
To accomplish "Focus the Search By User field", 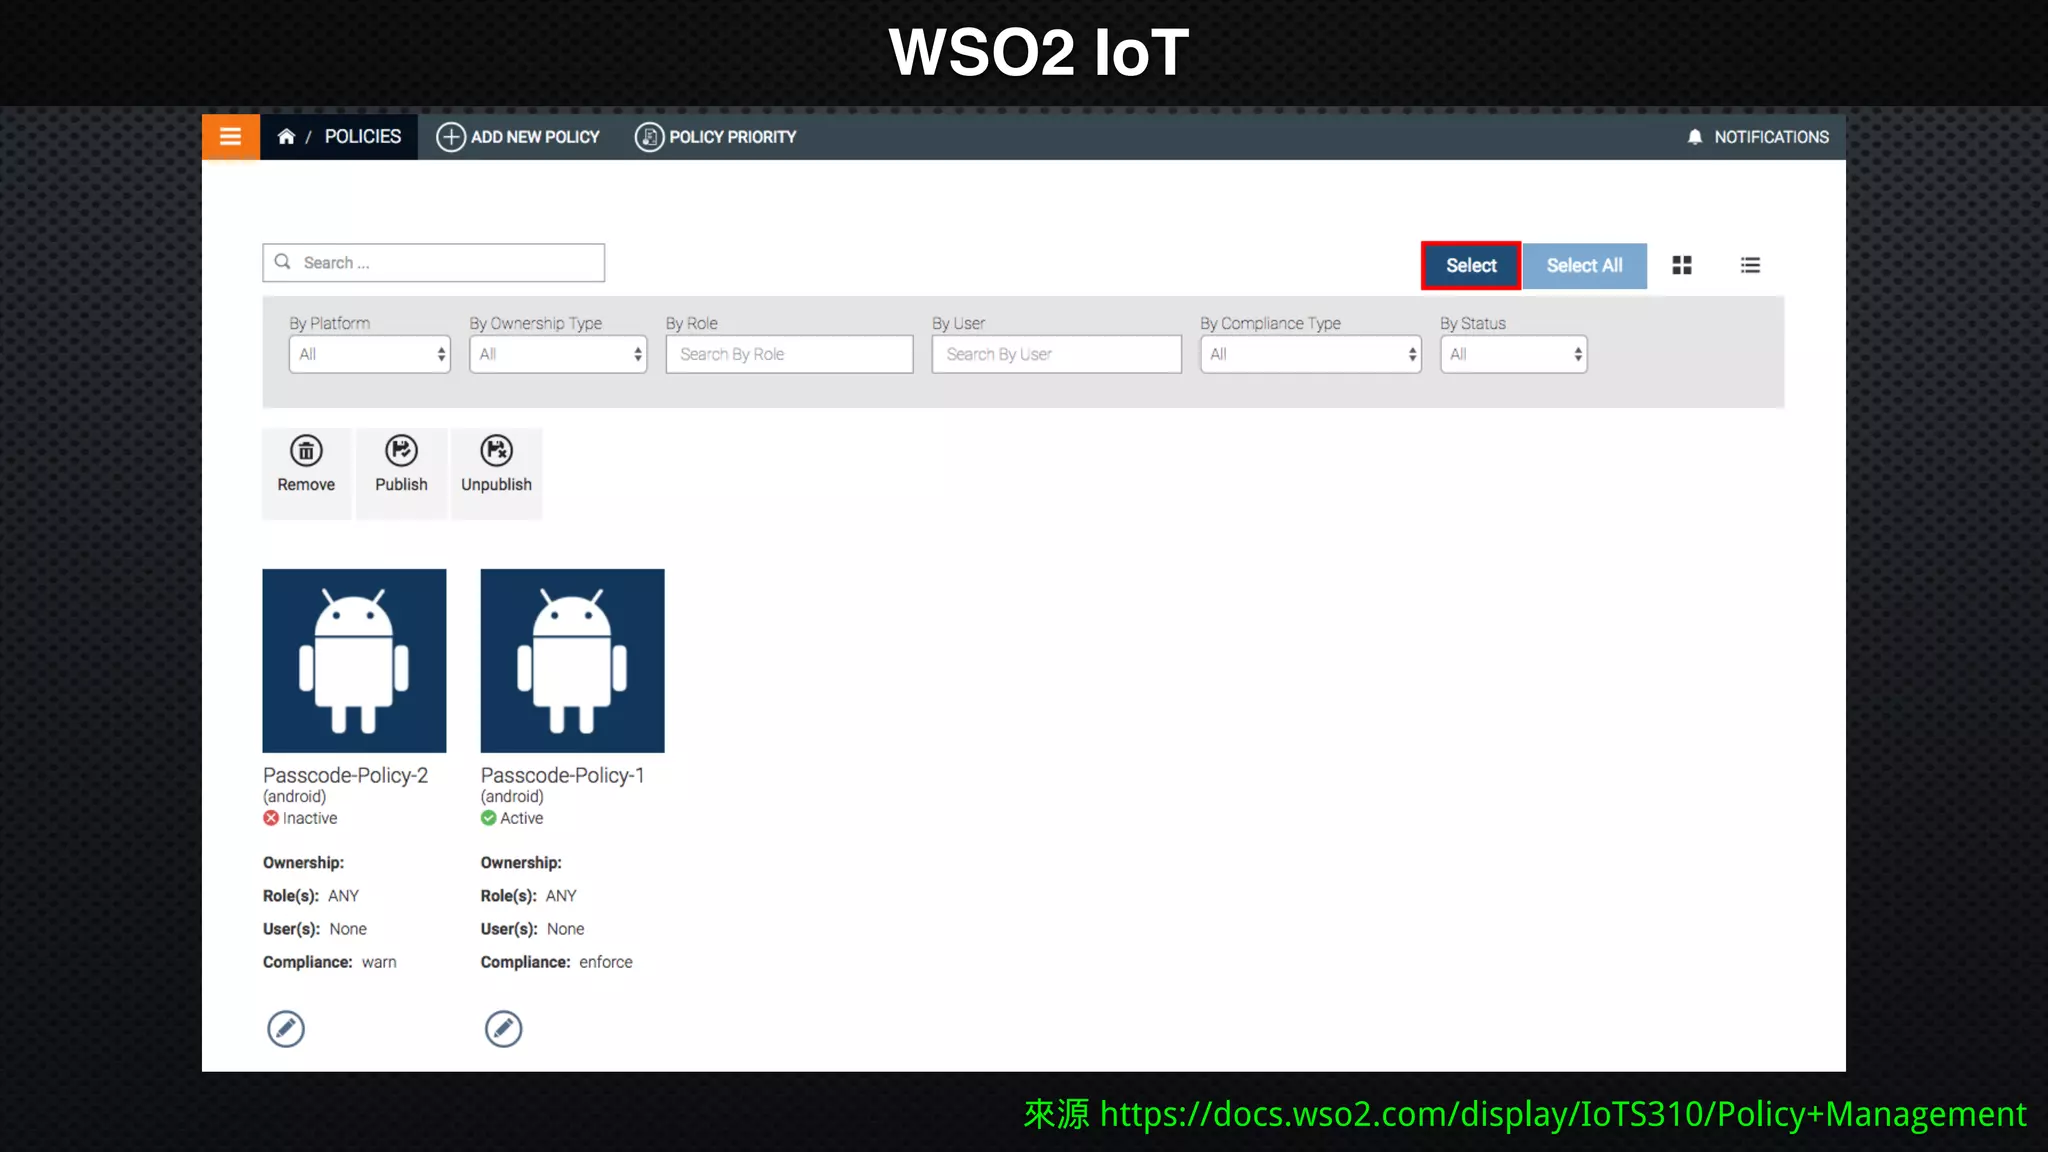I will tap(1056, 354).
